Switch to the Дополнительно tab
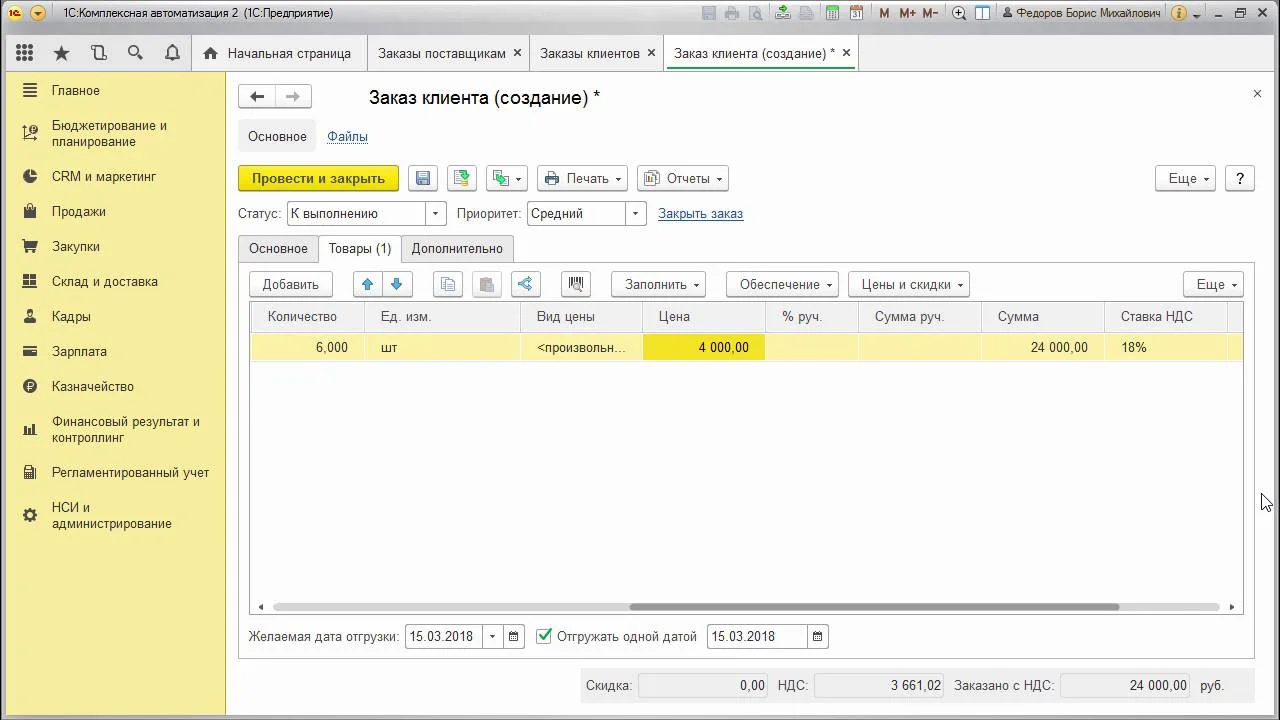Screen dimensions: 1280x720 457,248
